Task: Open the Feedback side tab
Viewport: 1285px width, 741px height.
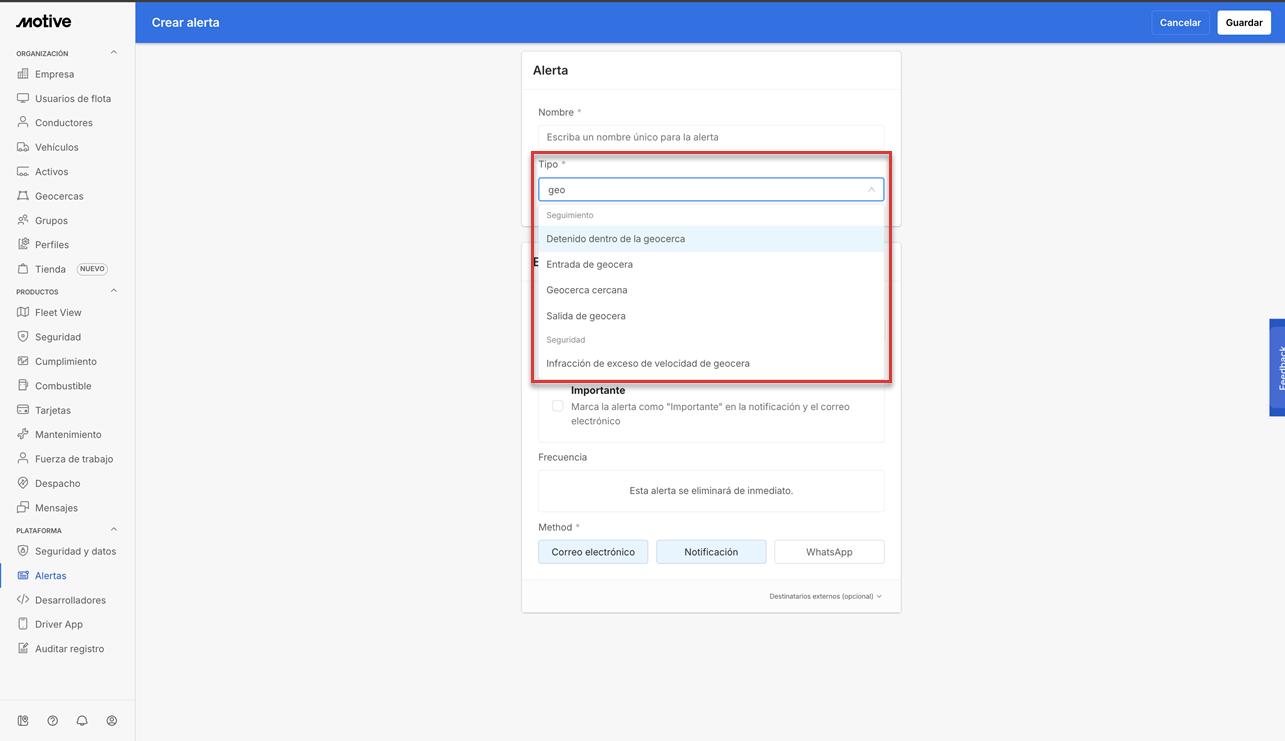Action: tap(1277, 367)
